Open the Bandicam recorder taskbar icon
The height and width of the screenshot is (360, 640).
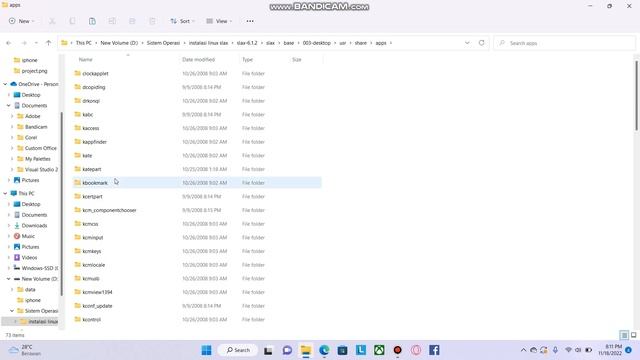[x=398, y=350]
